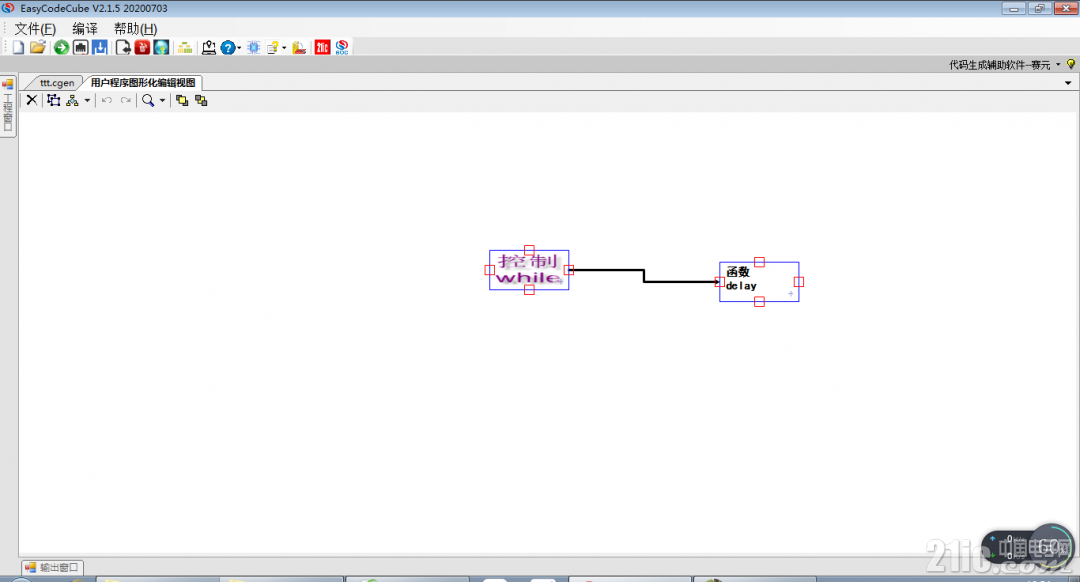Open the dropdown arrow beside the help icon
Viewport: 1080px width, 582px height.
tap(239, 48)
